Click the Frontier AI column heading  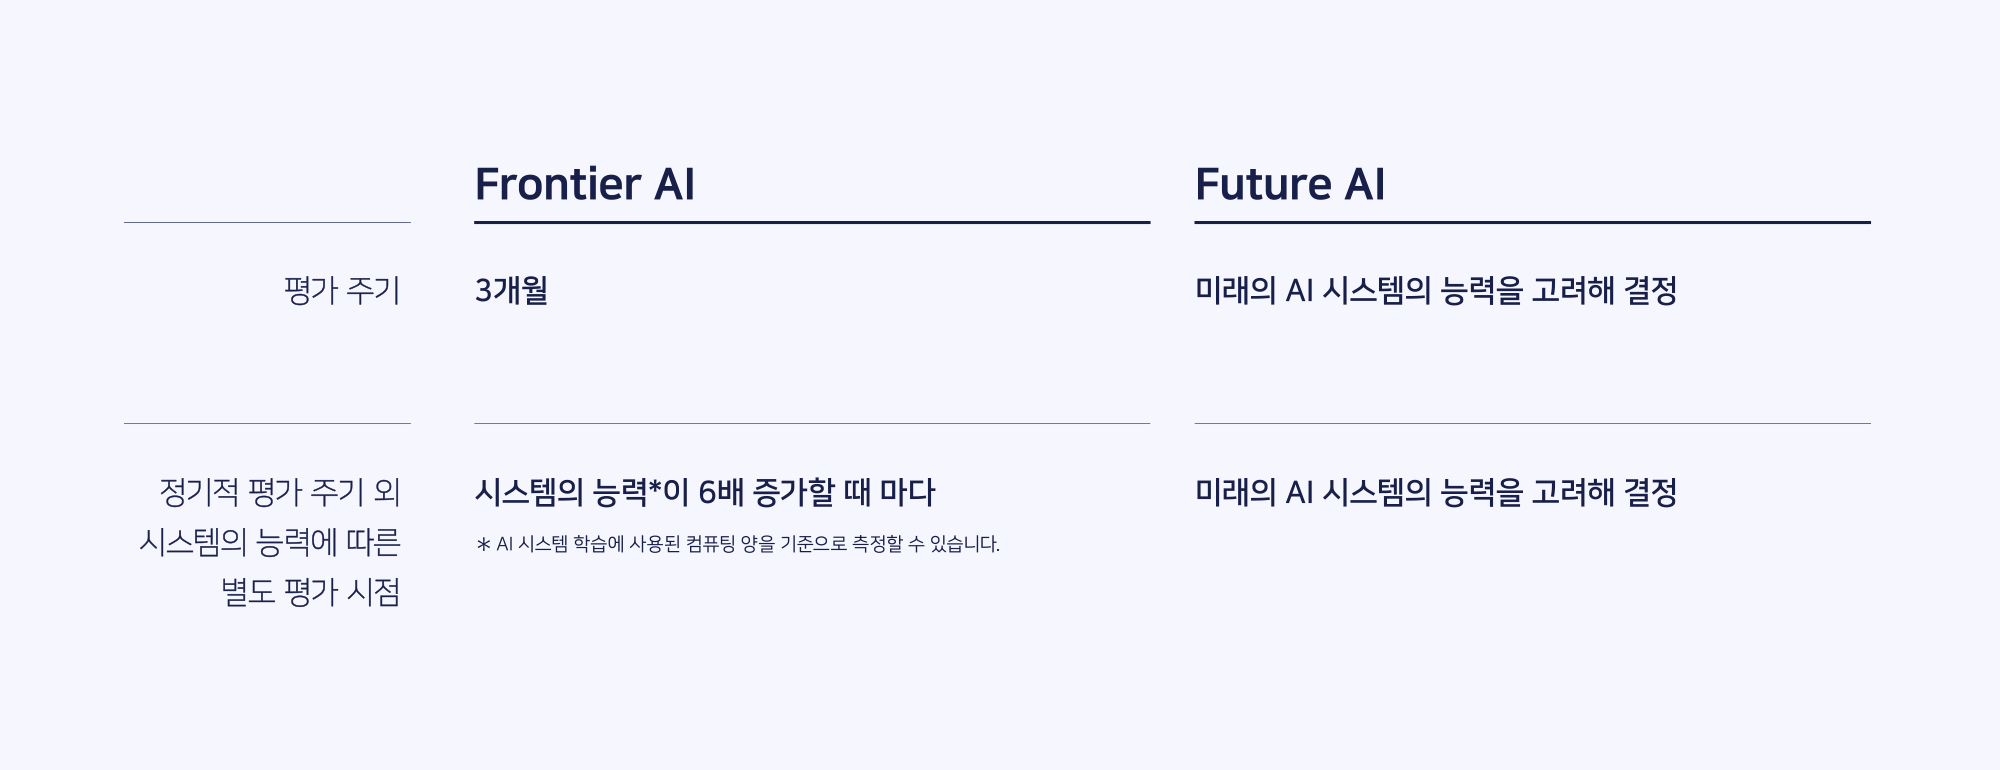click(584, 184)
